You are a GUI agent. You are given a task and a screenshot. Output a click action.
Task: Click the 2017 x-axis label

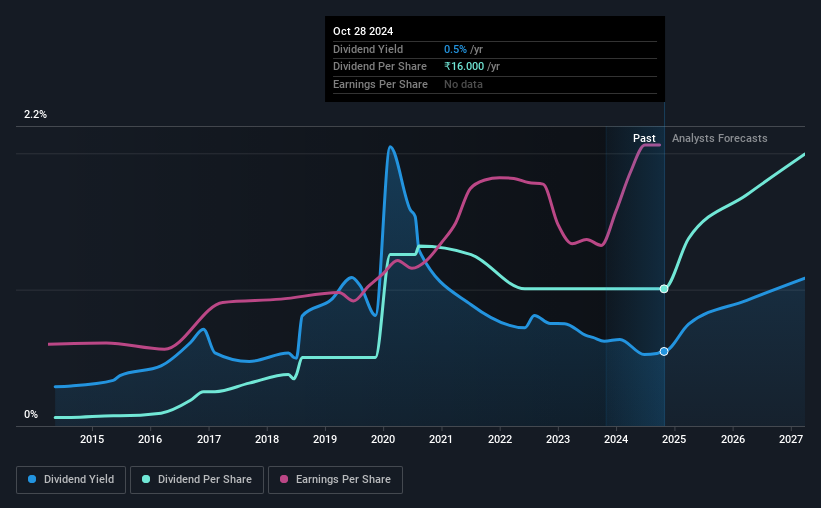tap(208, 439)
